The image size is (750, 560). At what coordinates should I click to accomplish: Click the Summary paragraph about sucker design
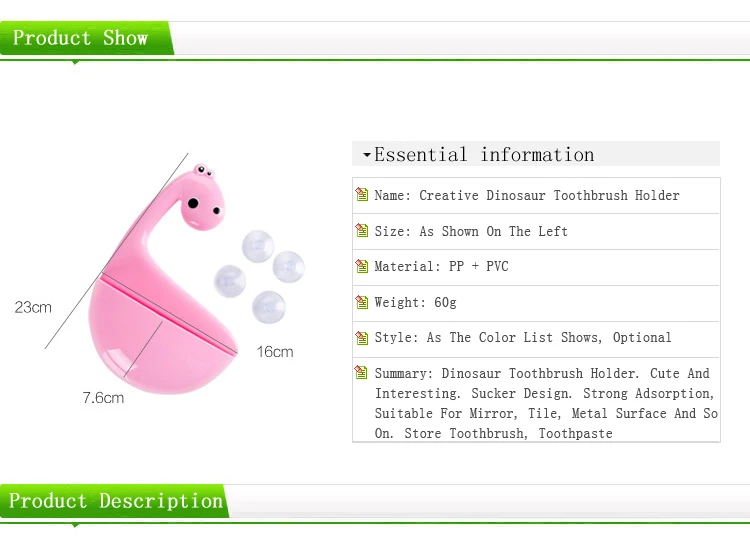[x=546, y=403]
